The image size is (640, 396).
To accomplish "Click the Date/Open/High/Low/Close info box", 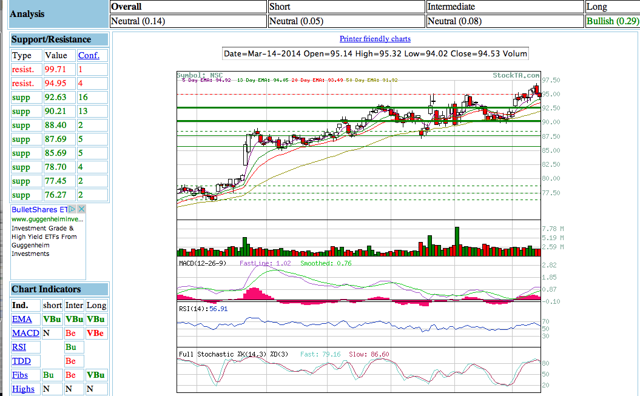I will pos(375,54).
